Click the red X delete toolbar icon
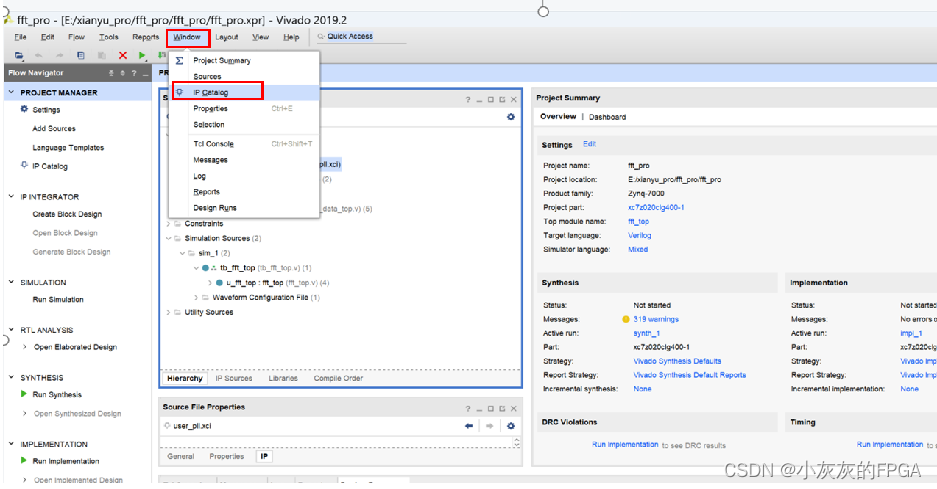 click(x=123, y=56)
